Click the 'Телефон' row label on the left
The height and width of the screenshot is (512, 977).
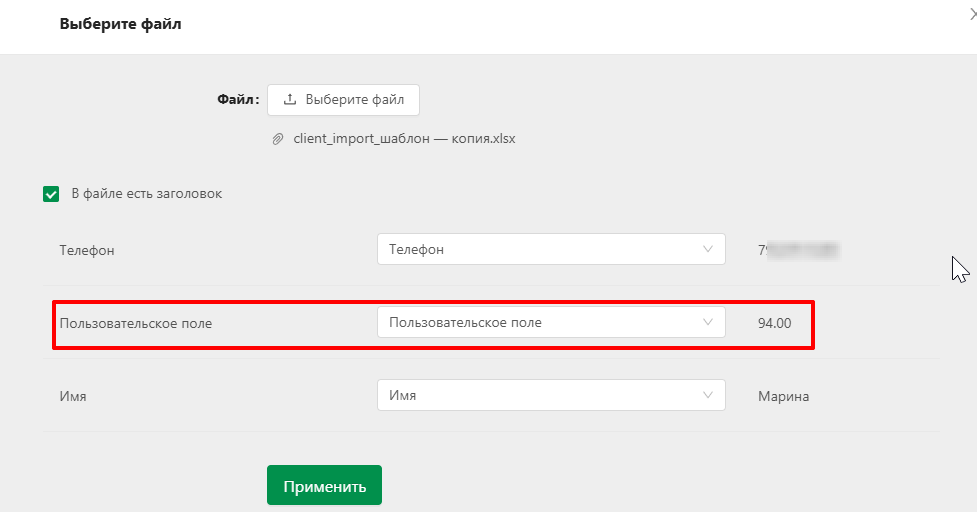coord(87,250)
